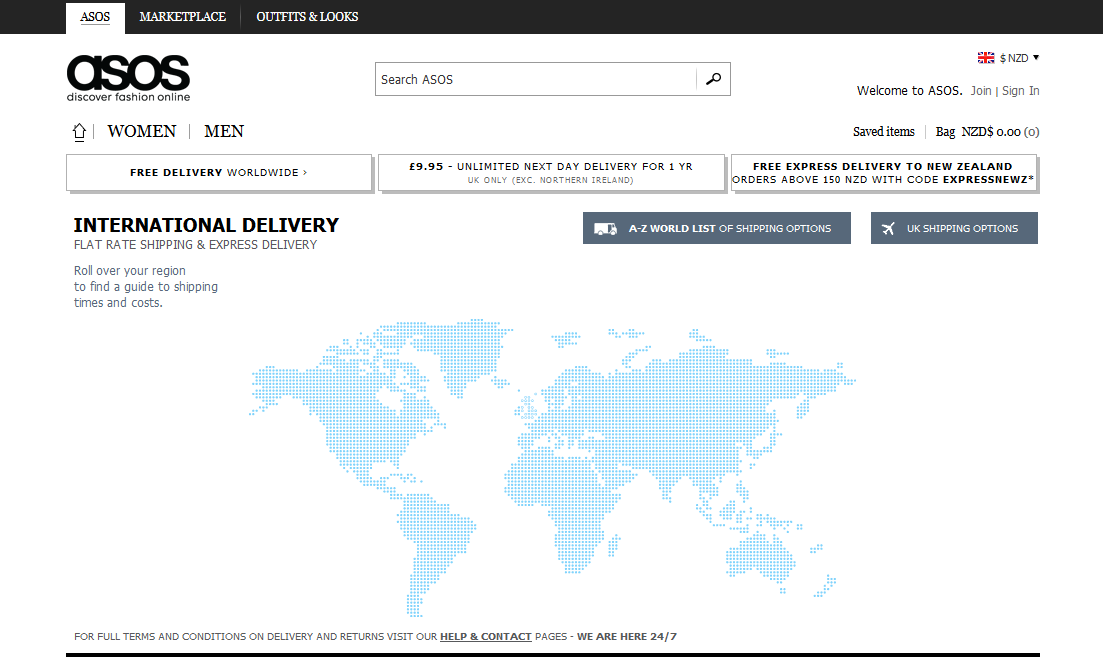Image resolution: width=1103 pixels, height=667 pixels.
Task: Click the Join link
Action: coord(981,91)
